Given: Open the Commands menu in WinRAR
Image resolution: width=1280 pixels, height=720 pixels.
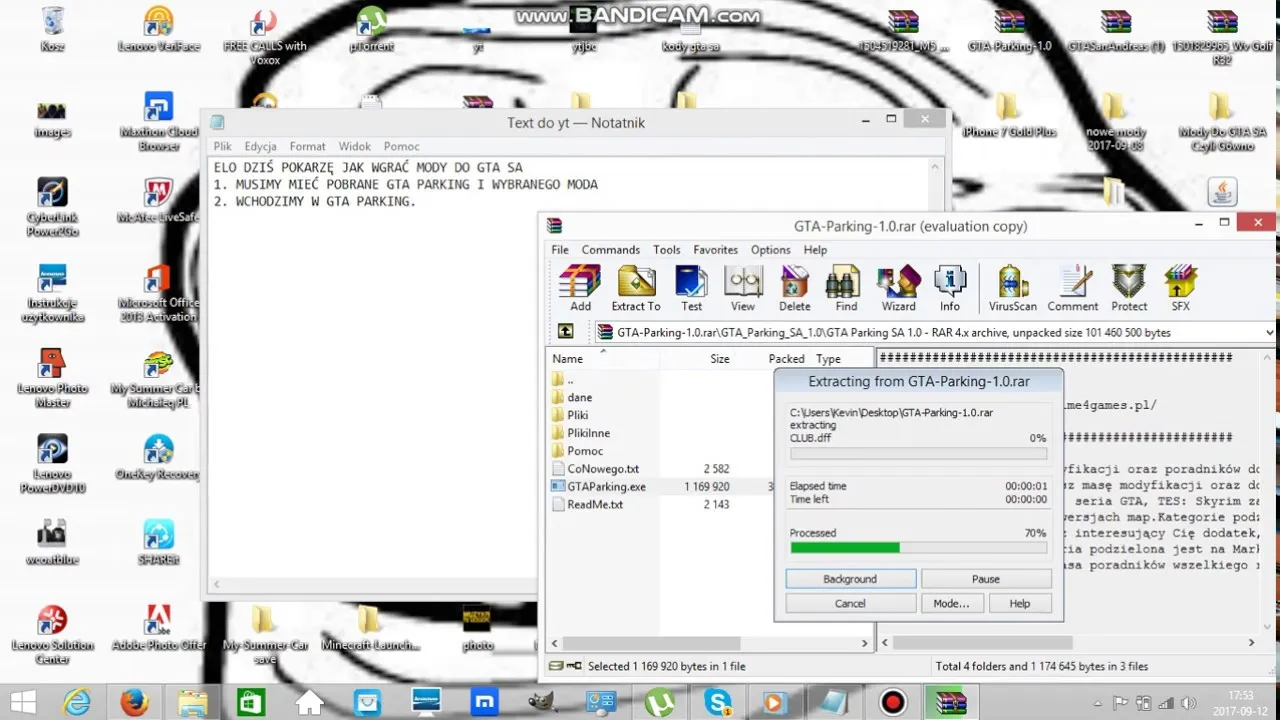Looking at the screenshot, I should (x=611, y=250).
